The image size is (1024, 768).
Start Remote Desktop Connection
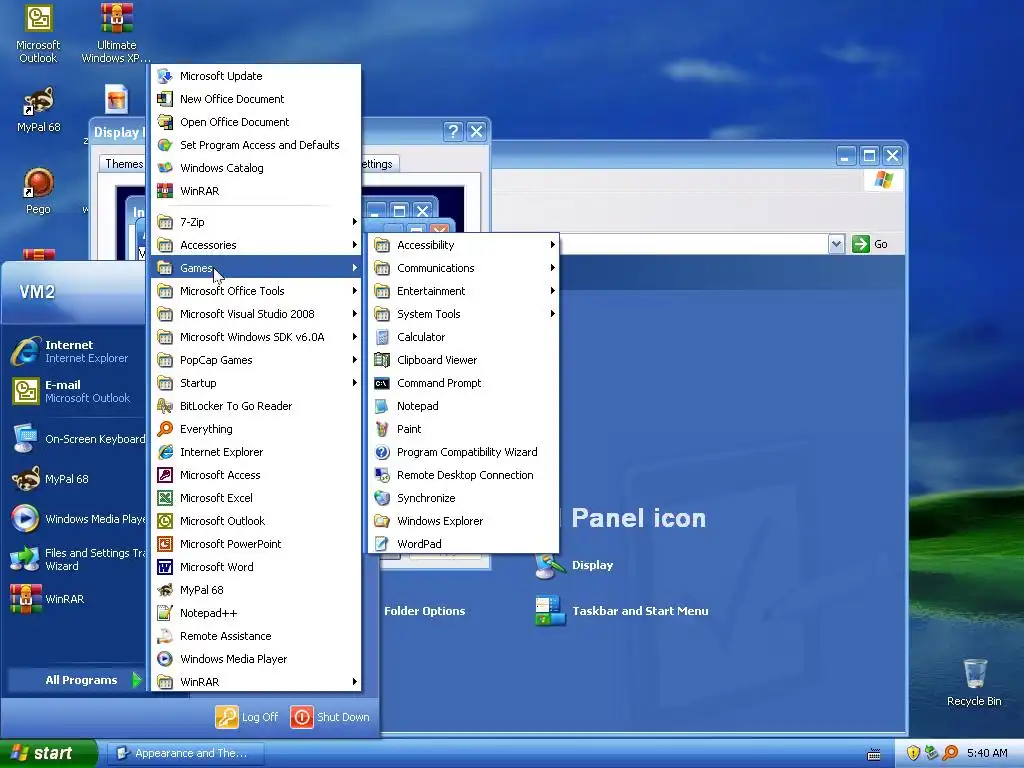coord(464,475)
